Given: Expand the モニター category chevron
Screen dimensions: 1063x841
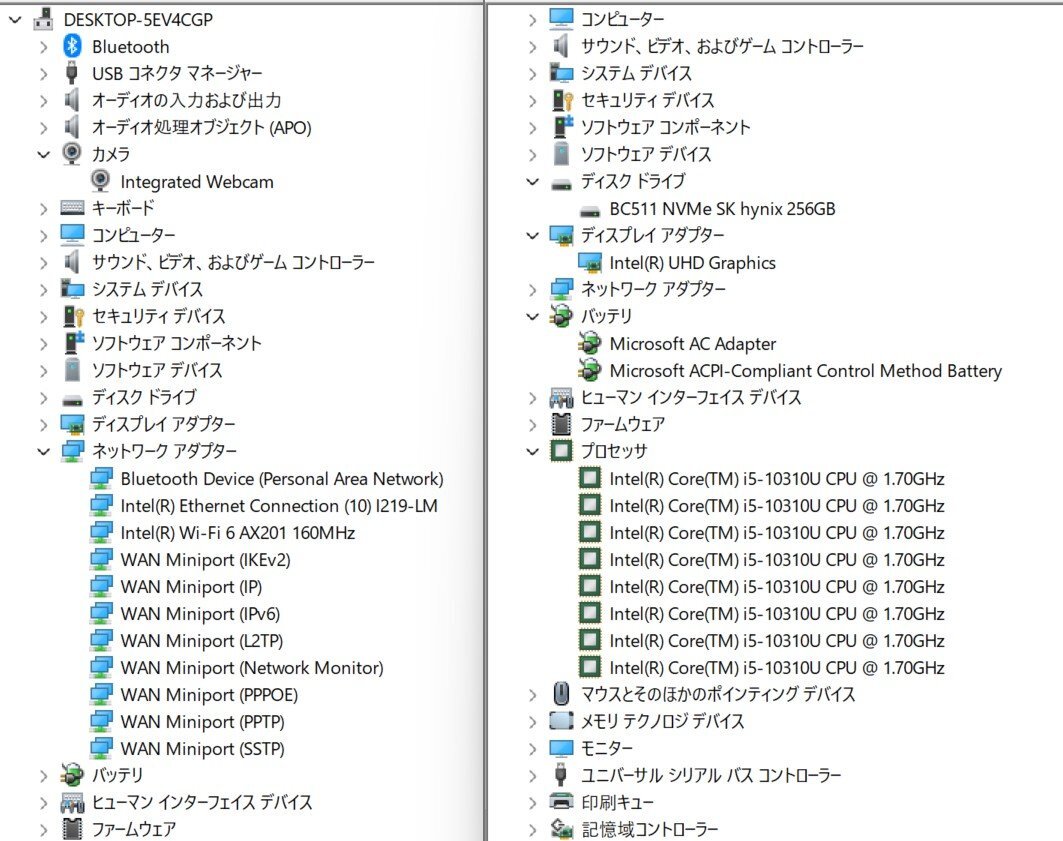Looking at the screenshot, I should pyautogui.click(x=533, y=749).
